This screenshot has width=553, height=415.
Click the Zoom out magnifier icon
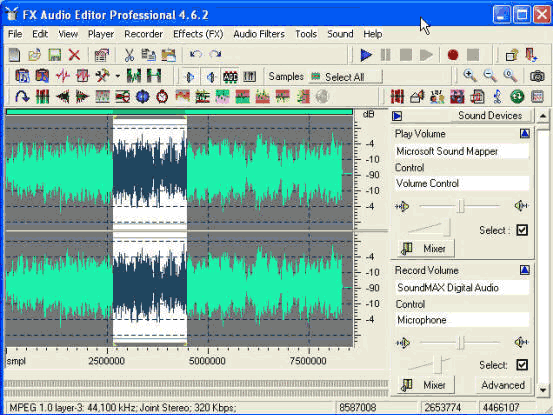(490, 75)
